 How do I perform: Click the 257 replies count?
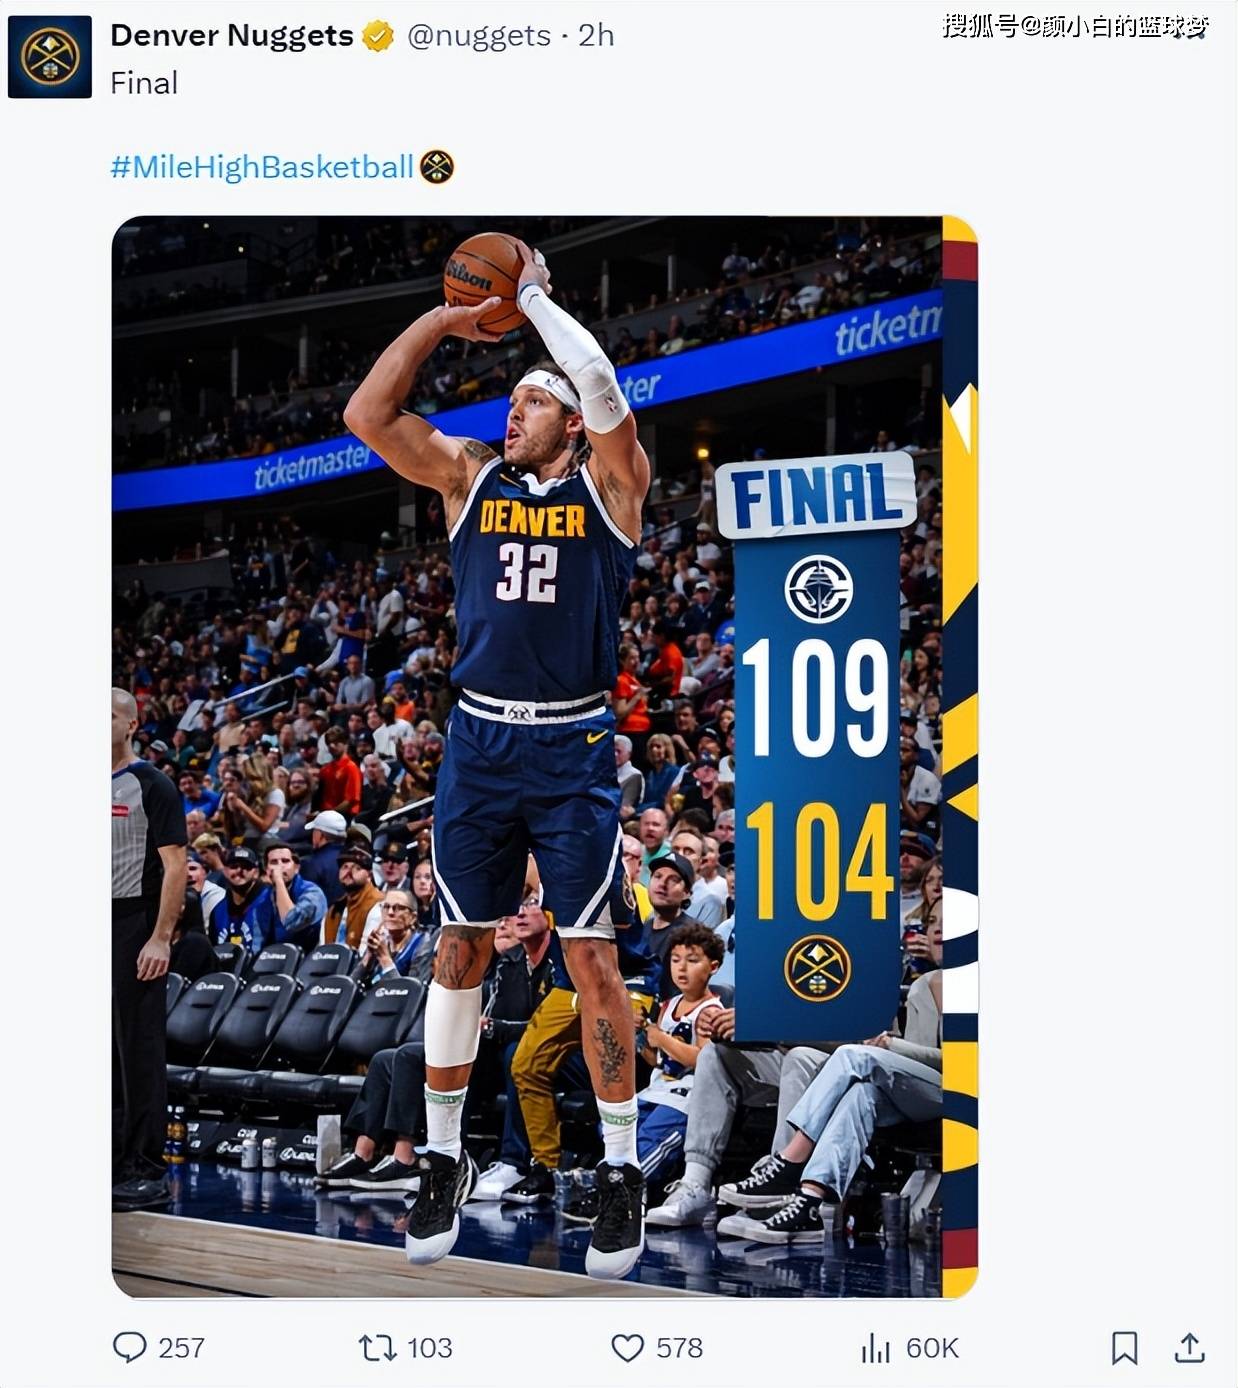(x=181, y=1348)
